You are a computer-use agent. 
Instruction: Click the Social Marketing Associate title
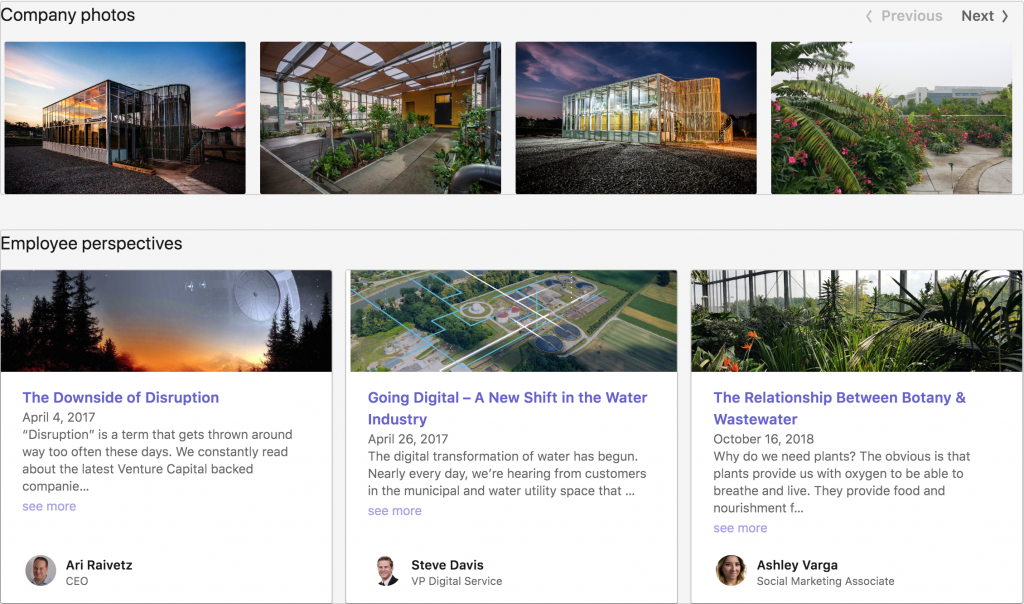pos(825,581)
